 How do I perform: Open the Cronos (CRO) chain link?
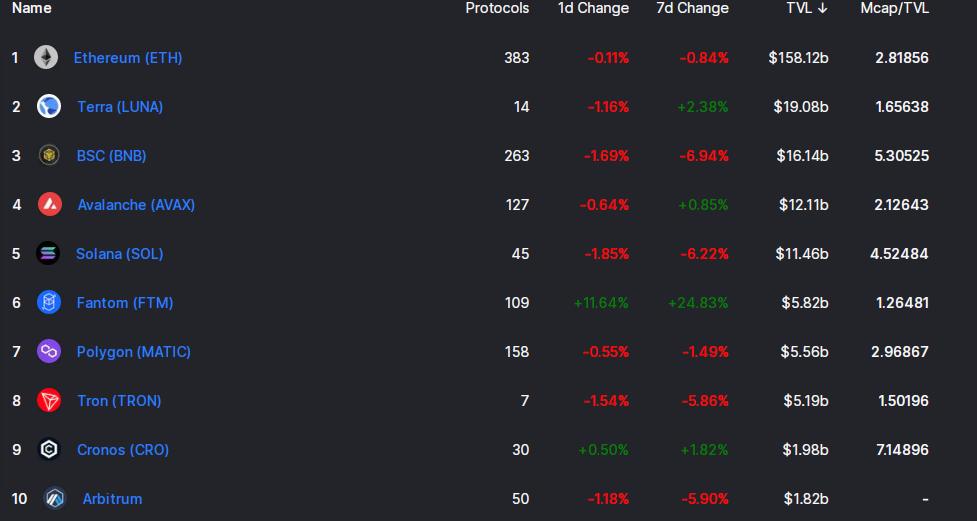[x=123, y=450]
